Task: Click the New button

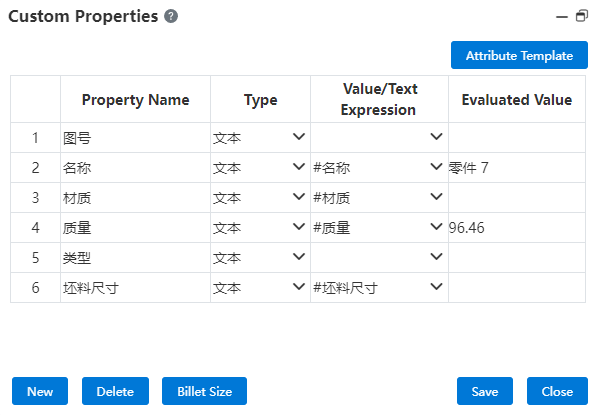Action: (x=40, y=391)
